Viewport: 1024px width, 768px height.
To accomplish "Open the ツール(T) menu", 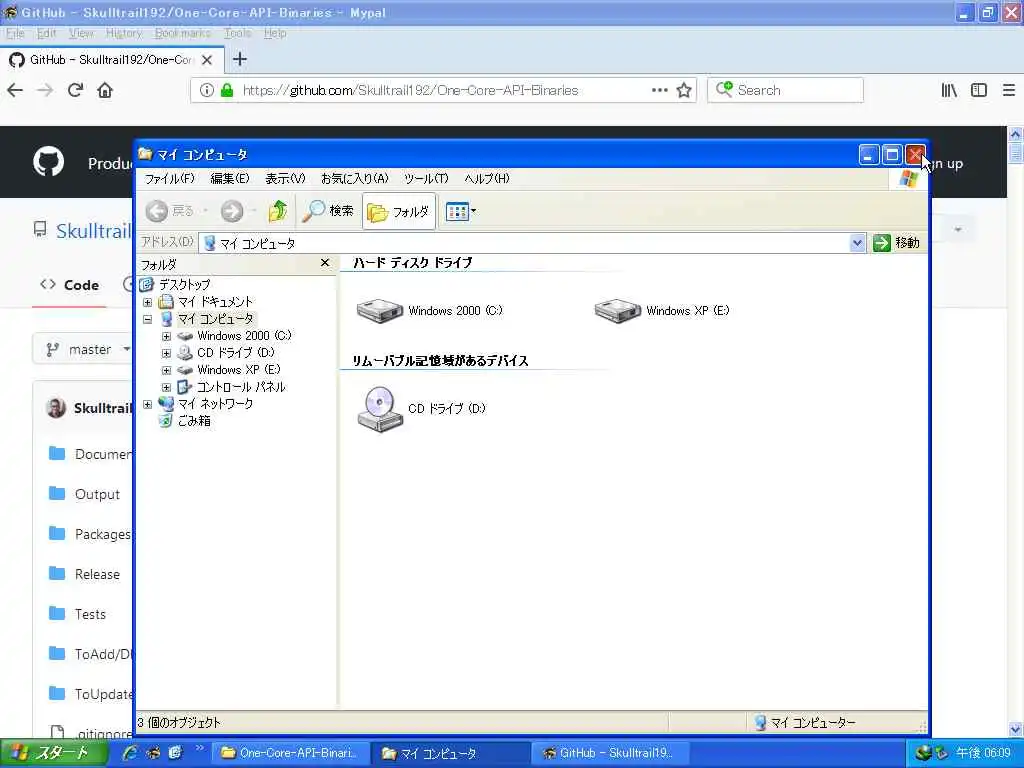I will 426,178.
